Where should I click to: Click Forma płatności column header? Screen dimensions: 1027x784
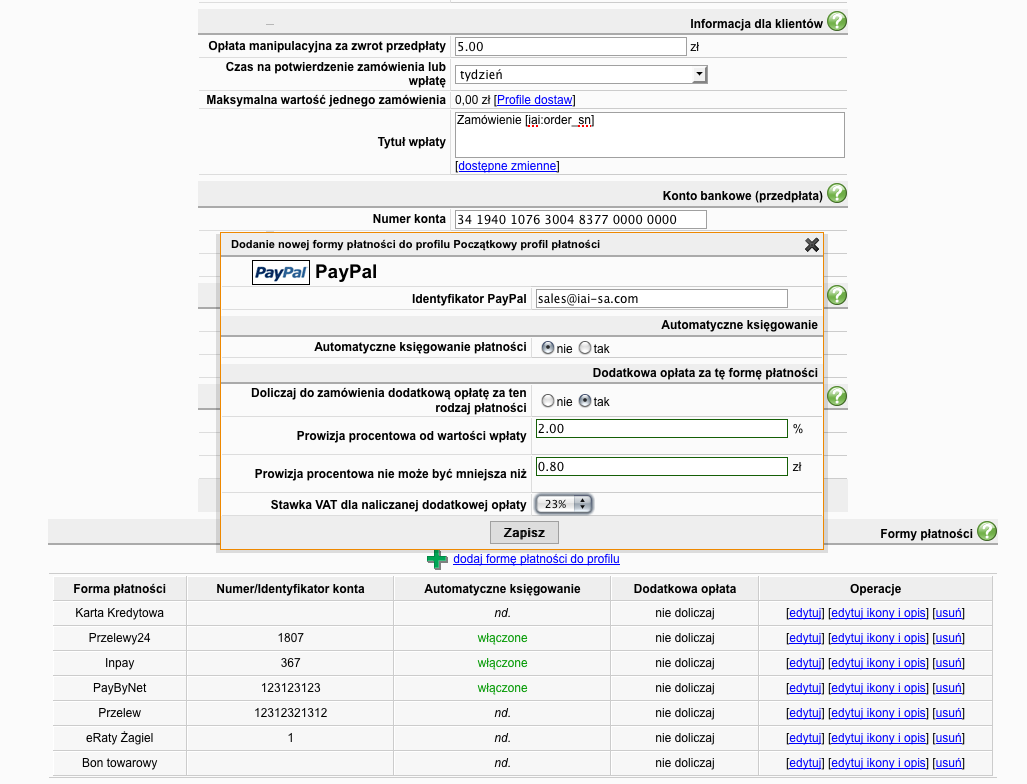coord(119,589)
